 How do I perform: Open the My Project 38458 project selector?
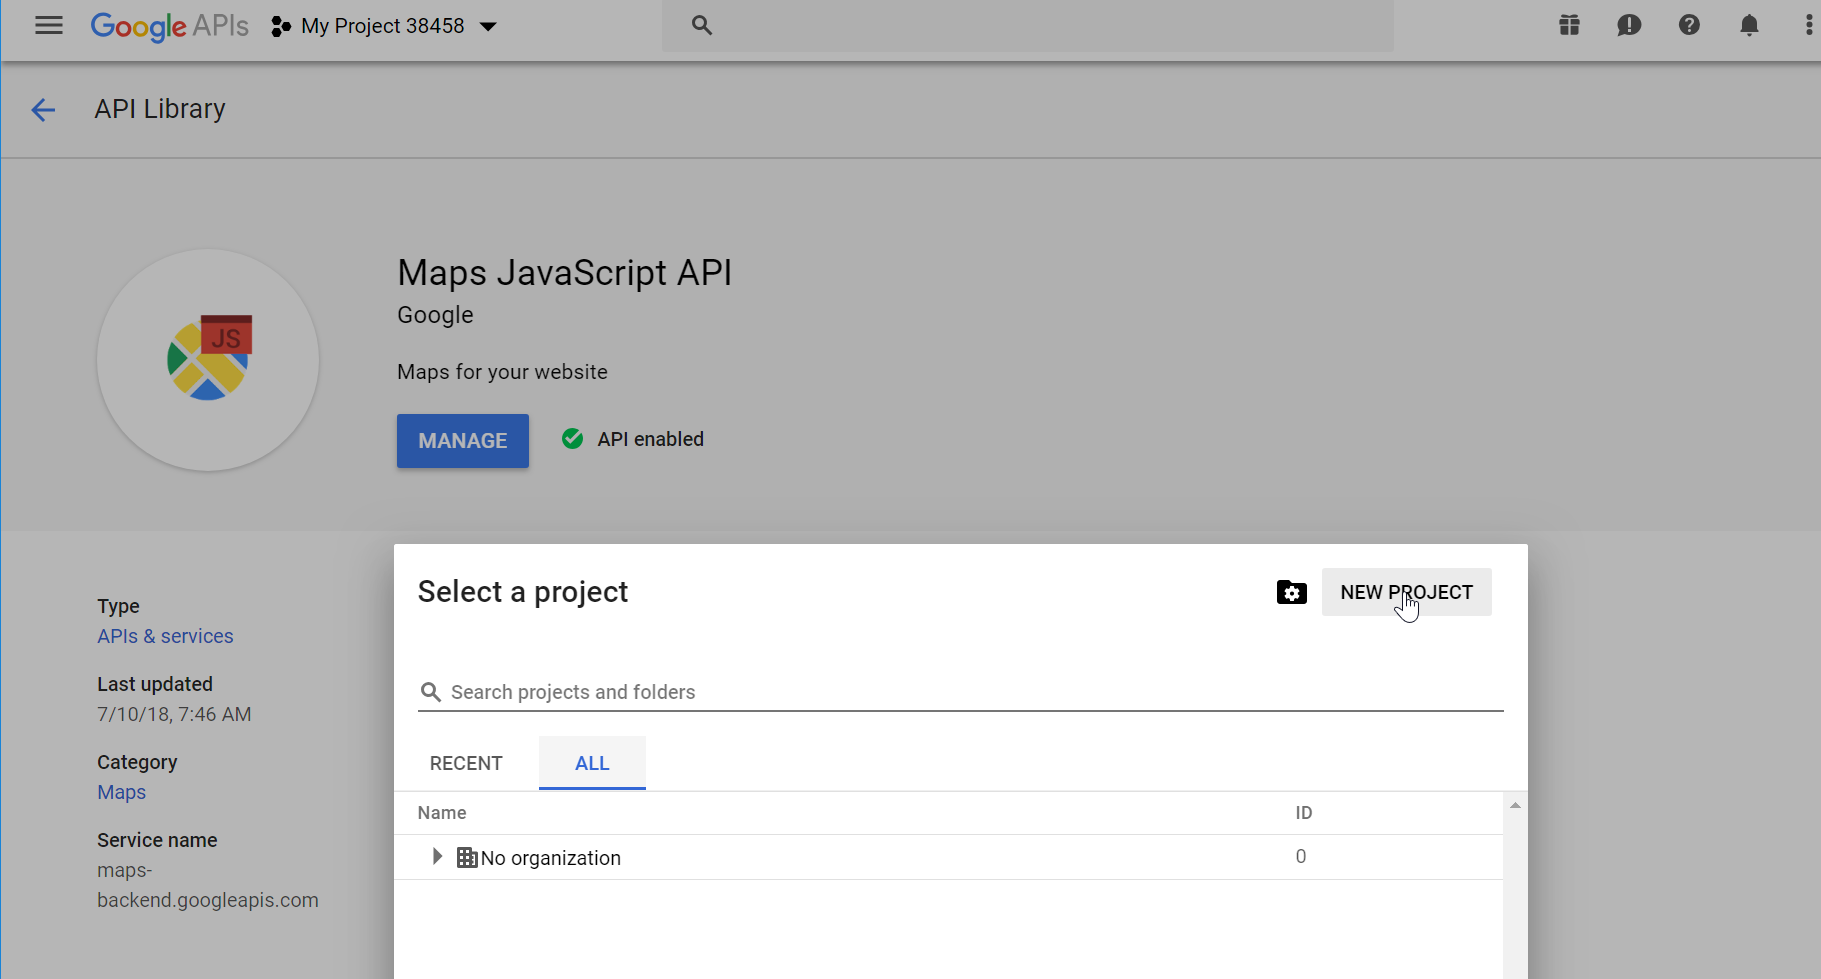(x=384, y=26)
